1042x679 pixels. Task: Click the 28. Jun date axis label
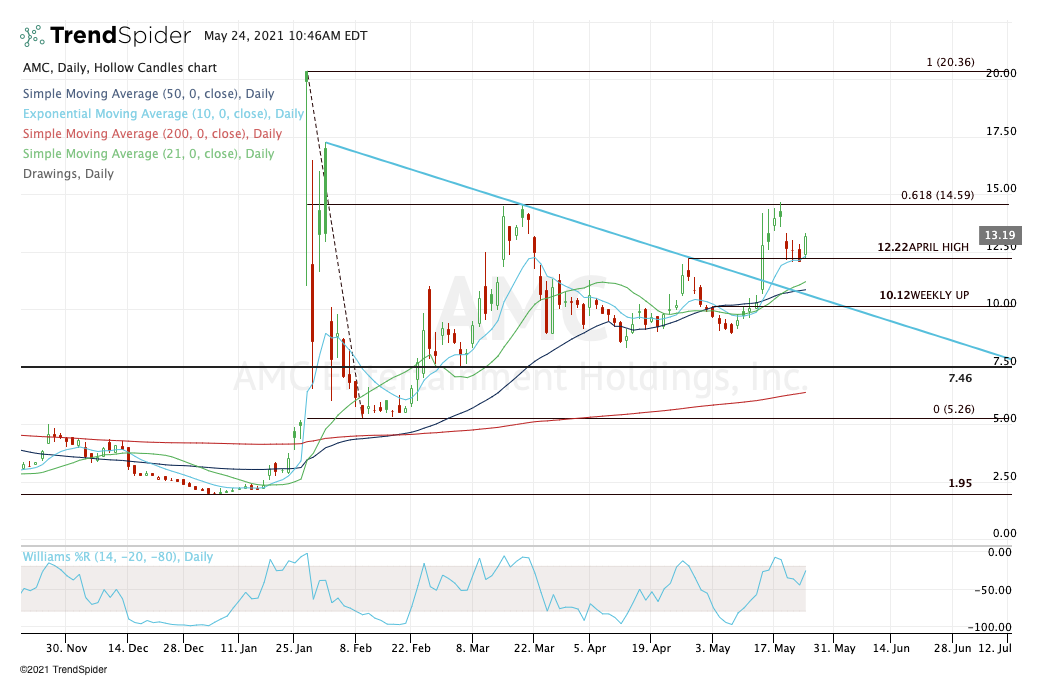tap(952, 648)
